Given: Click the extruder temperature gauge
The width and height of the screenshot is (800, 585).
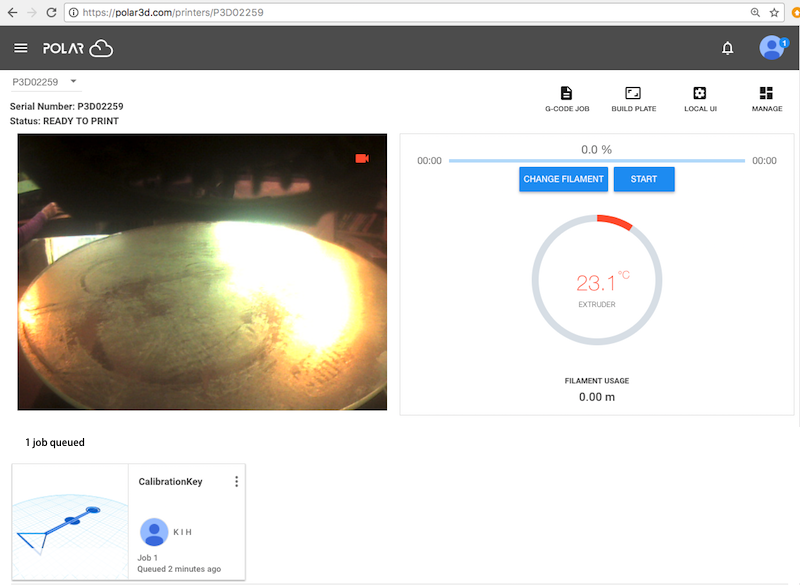Looking at the screenshot, I should [x=597, y=279].
